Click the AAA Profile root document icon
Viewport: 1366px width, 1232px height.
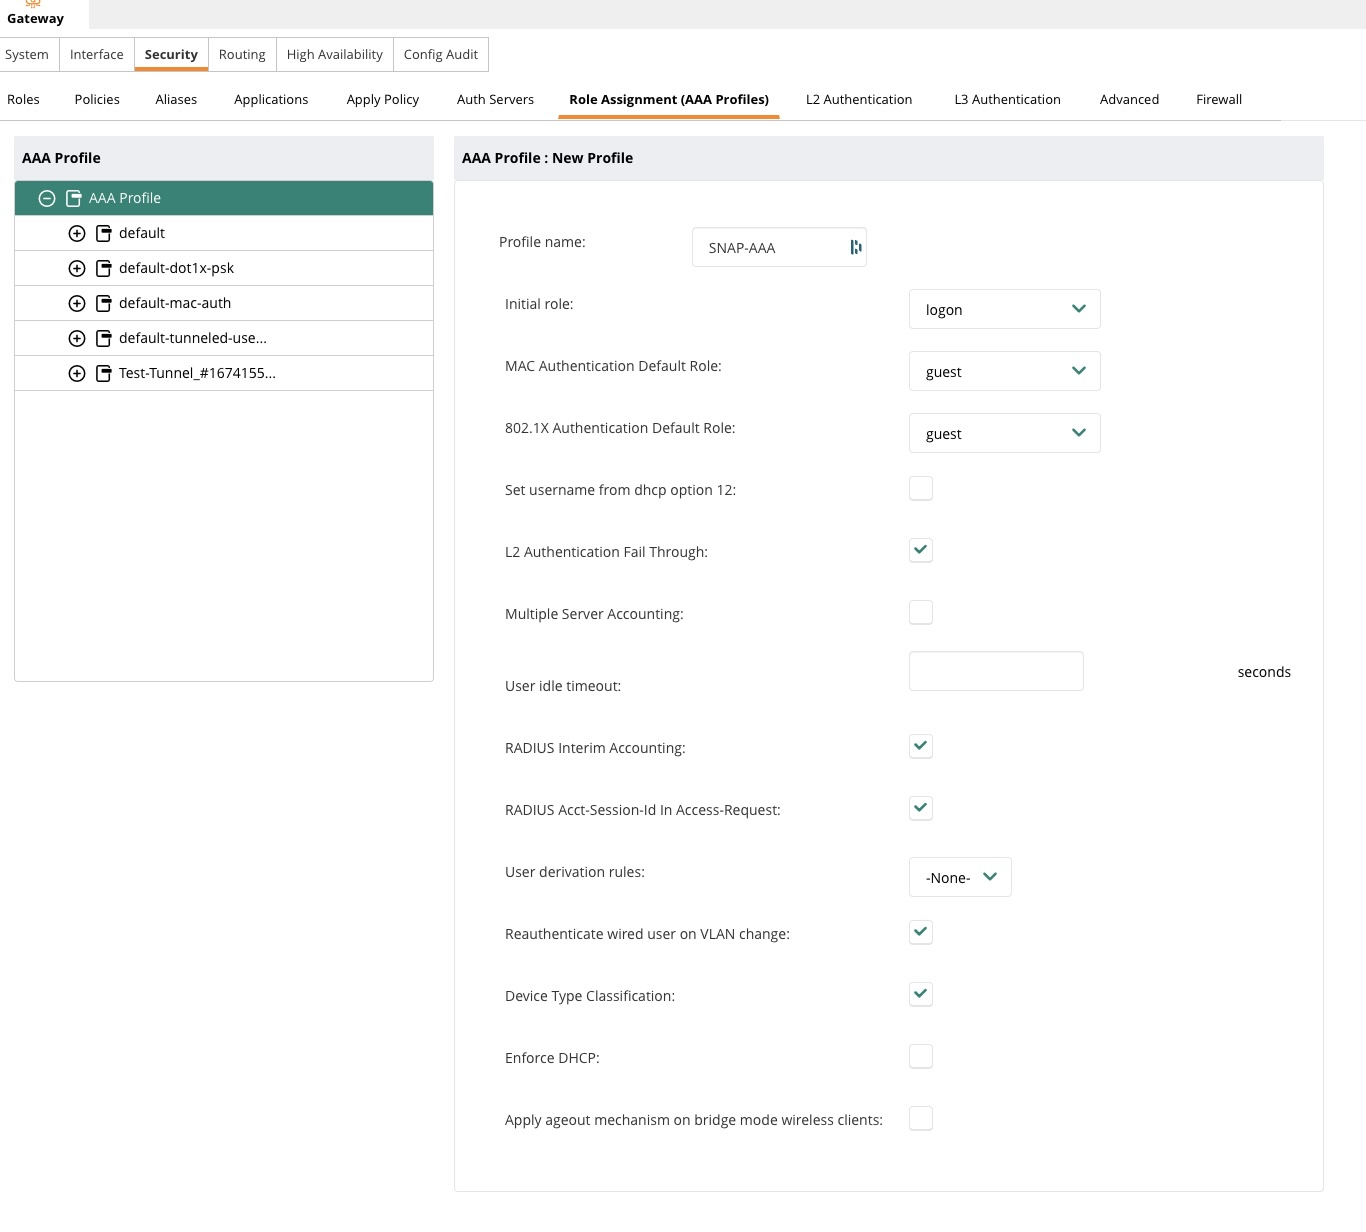pyautogui.click(x=73, y=198)
